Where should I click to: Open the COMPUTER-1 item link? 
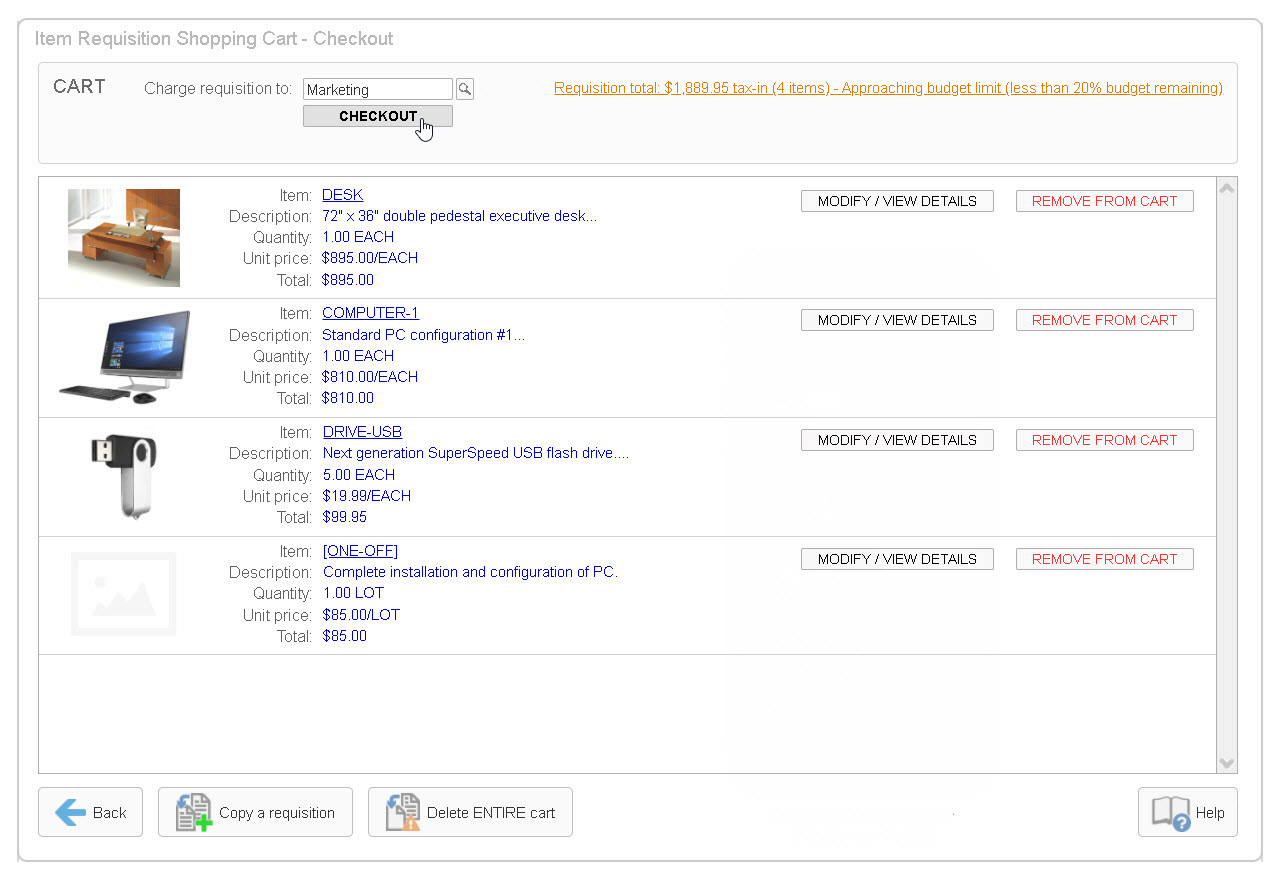coord(370,313)
